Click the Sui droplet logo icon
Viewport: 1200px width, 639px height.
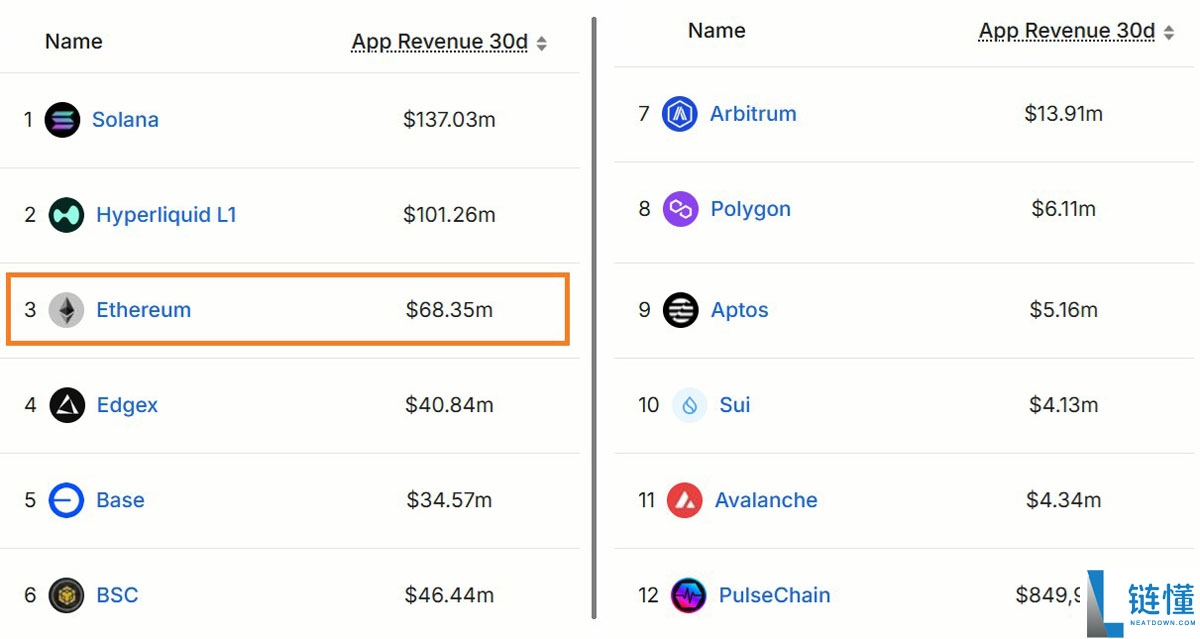pos(689,405)
